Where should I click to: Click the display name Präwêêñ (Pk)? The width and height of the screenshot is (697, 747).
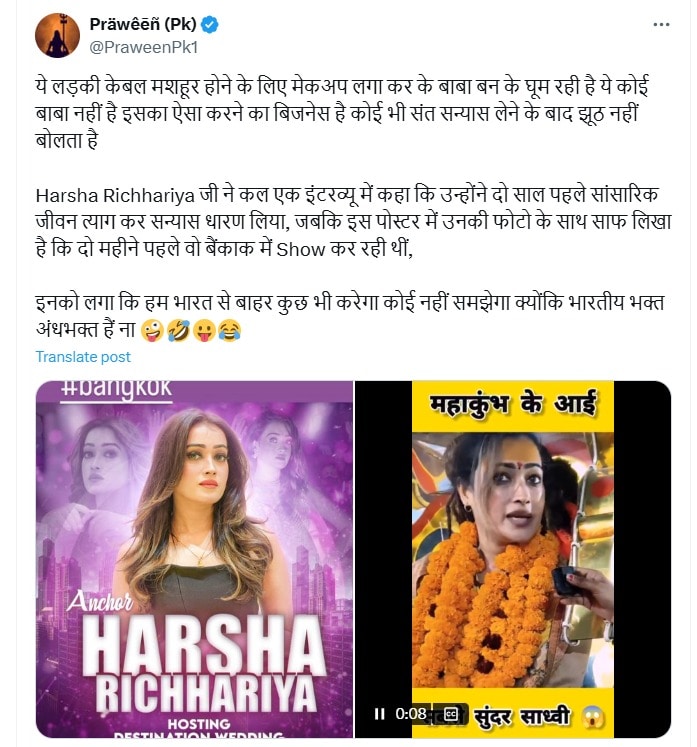pos(143,24)
